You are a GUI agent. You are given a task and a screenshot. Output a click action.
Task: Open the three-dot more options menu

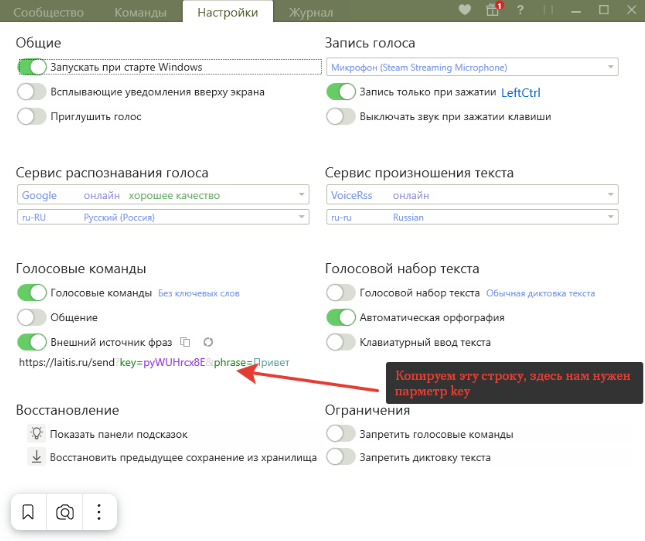pos(99,512)
